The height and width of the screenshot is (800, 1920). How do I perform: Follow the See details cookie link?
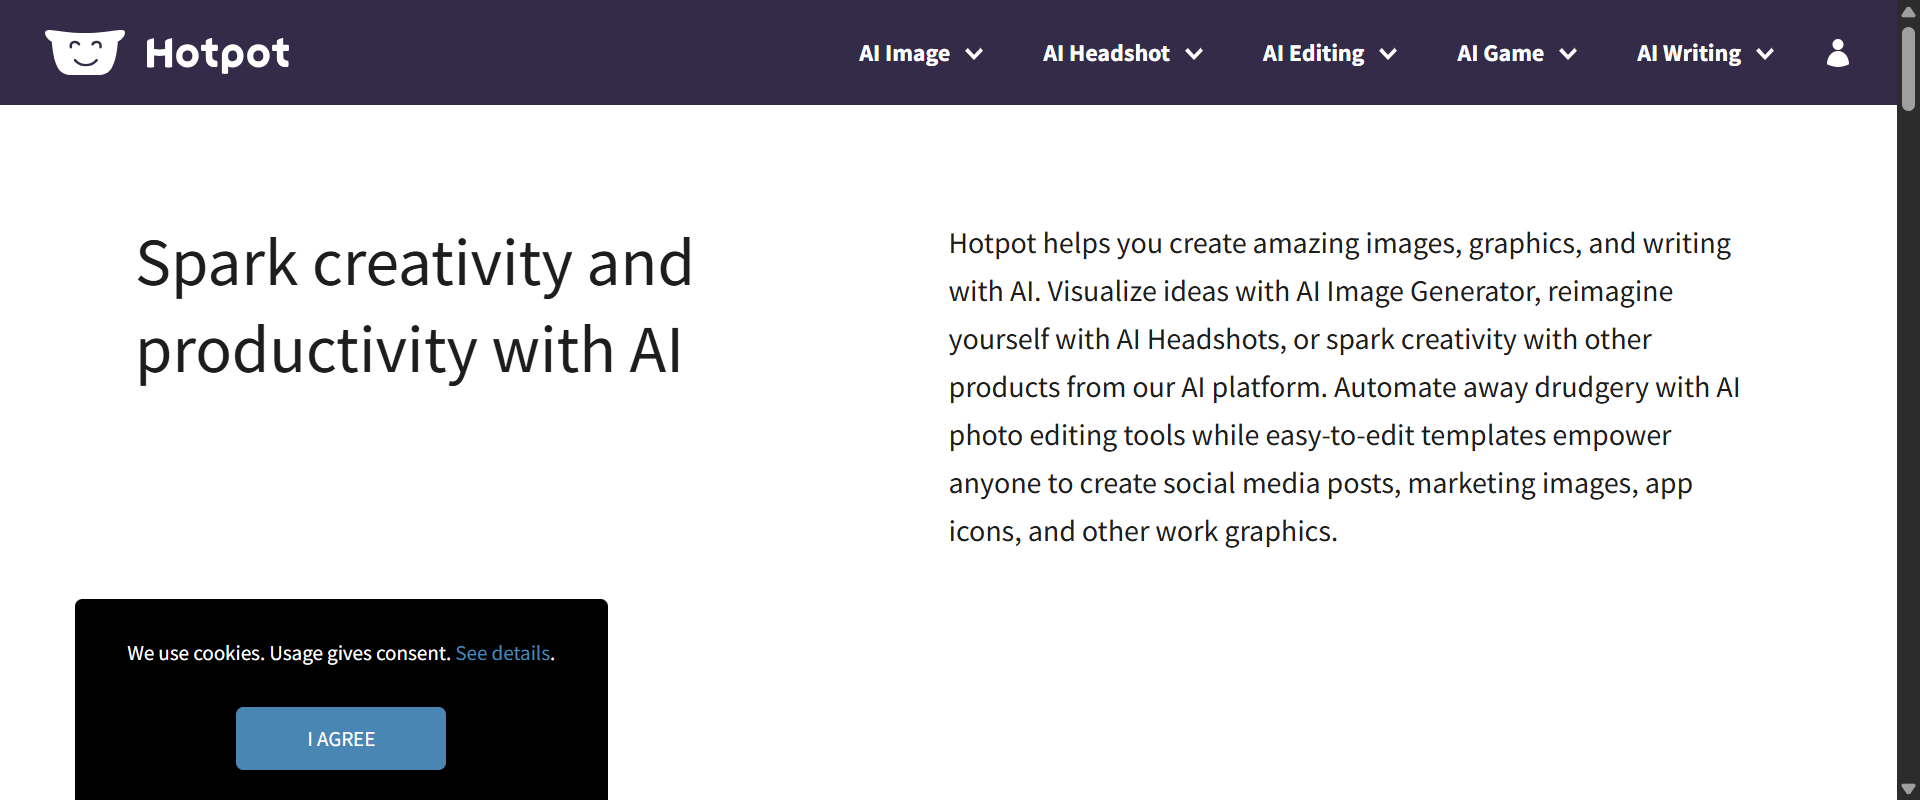(503, 653)
